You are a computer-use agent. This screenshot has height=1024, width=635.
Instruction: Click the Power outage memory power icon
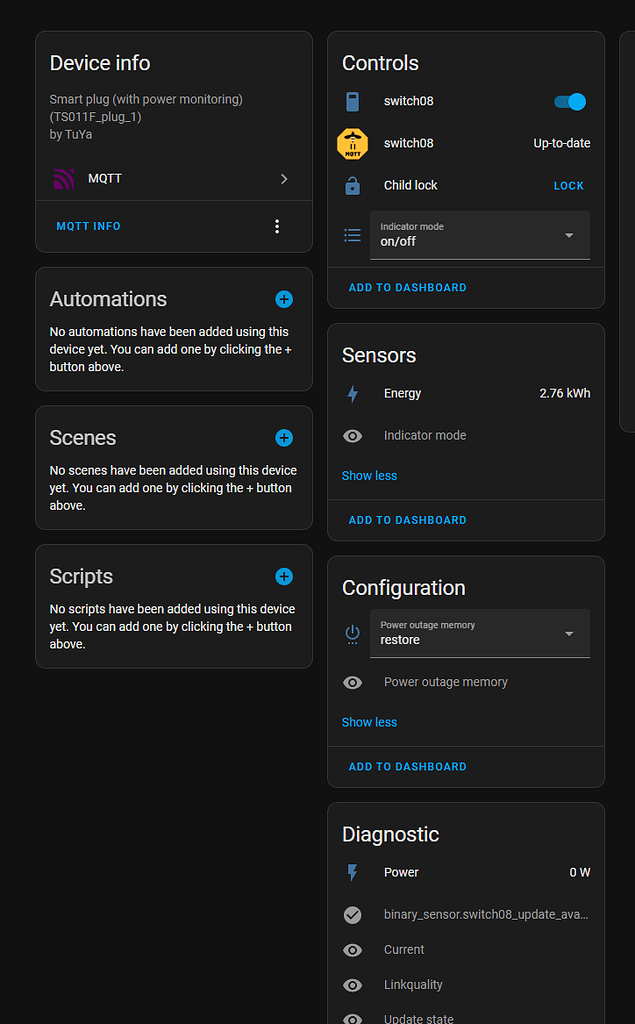[352, 634]
